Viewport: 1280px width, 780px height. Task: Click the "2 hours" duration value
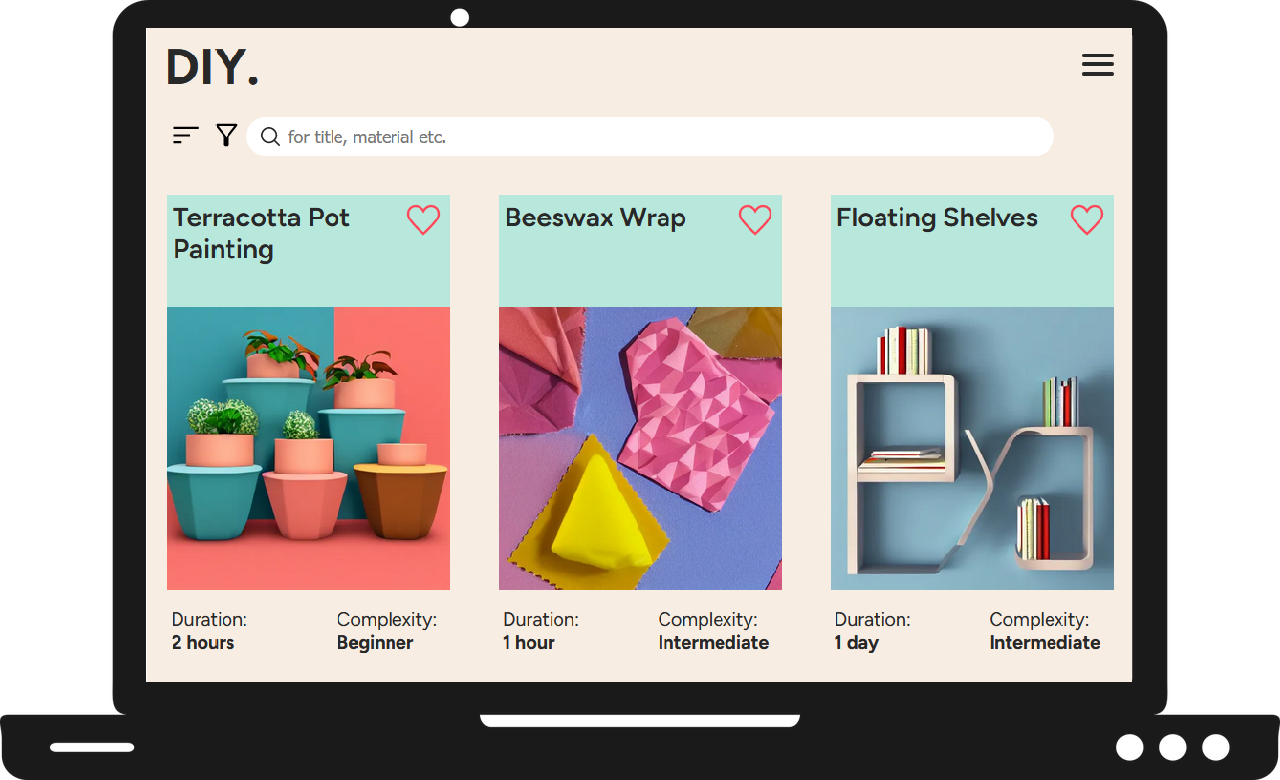pyautogui.click(x=203, y=643)
